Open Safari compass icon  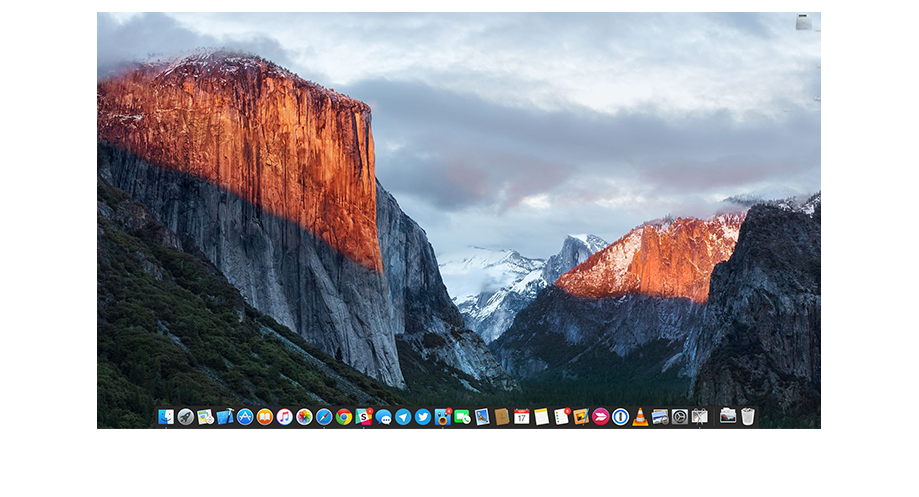[324, 417]
